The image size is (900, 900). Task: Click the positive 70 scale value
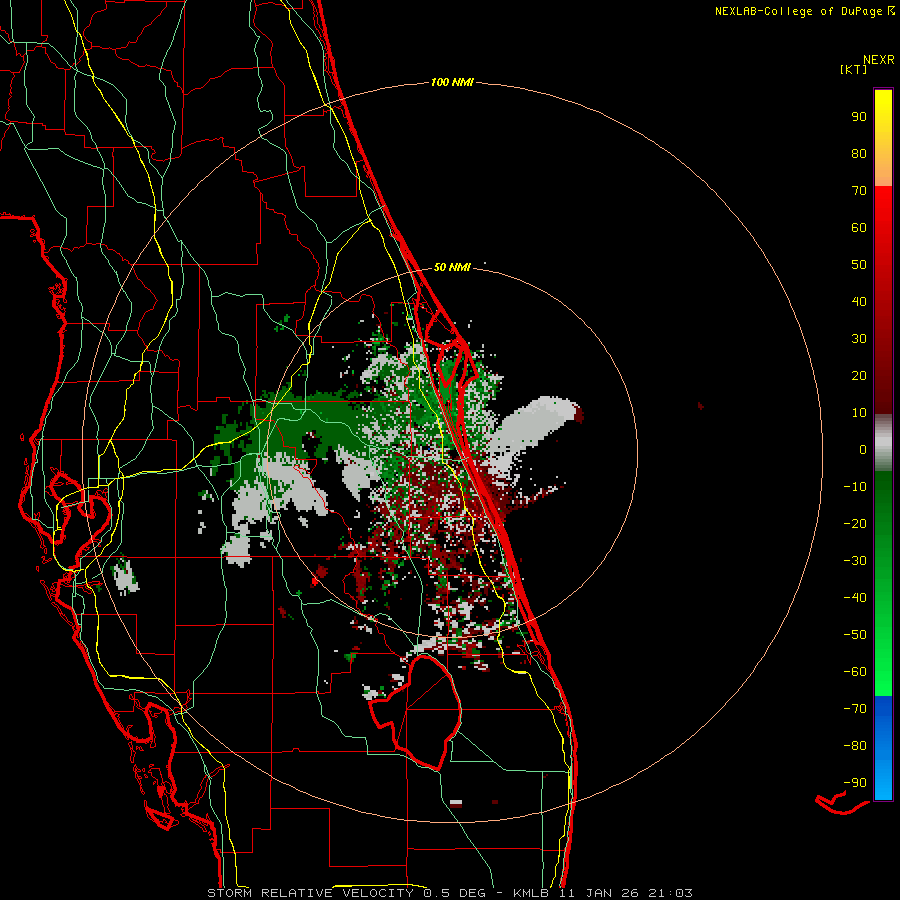point(859,191)
